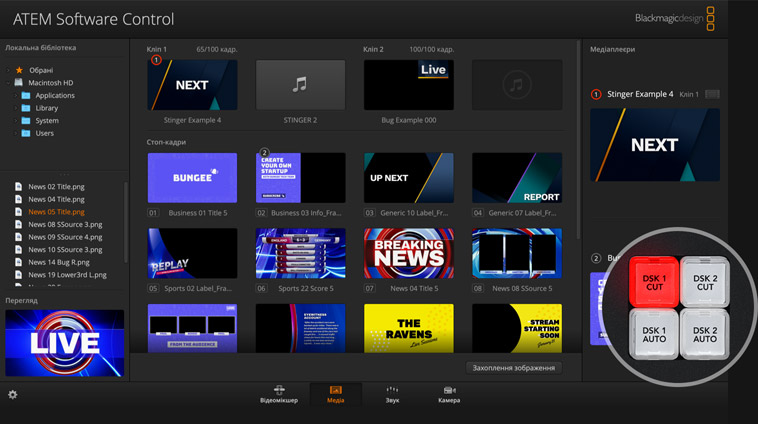Switch to the Медіа tab
This screenshot has width=758, height=424.
click(x=336, y=394)
